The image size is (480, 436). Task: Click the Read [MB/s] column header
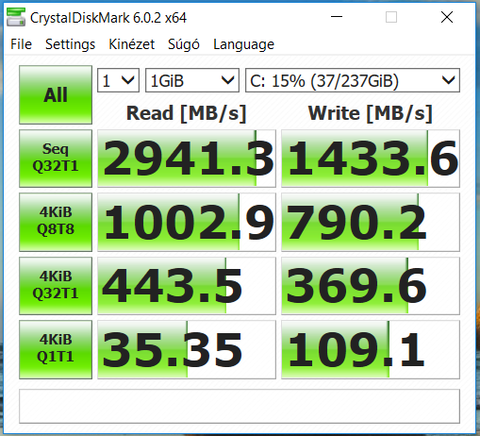tap(186, 113)
